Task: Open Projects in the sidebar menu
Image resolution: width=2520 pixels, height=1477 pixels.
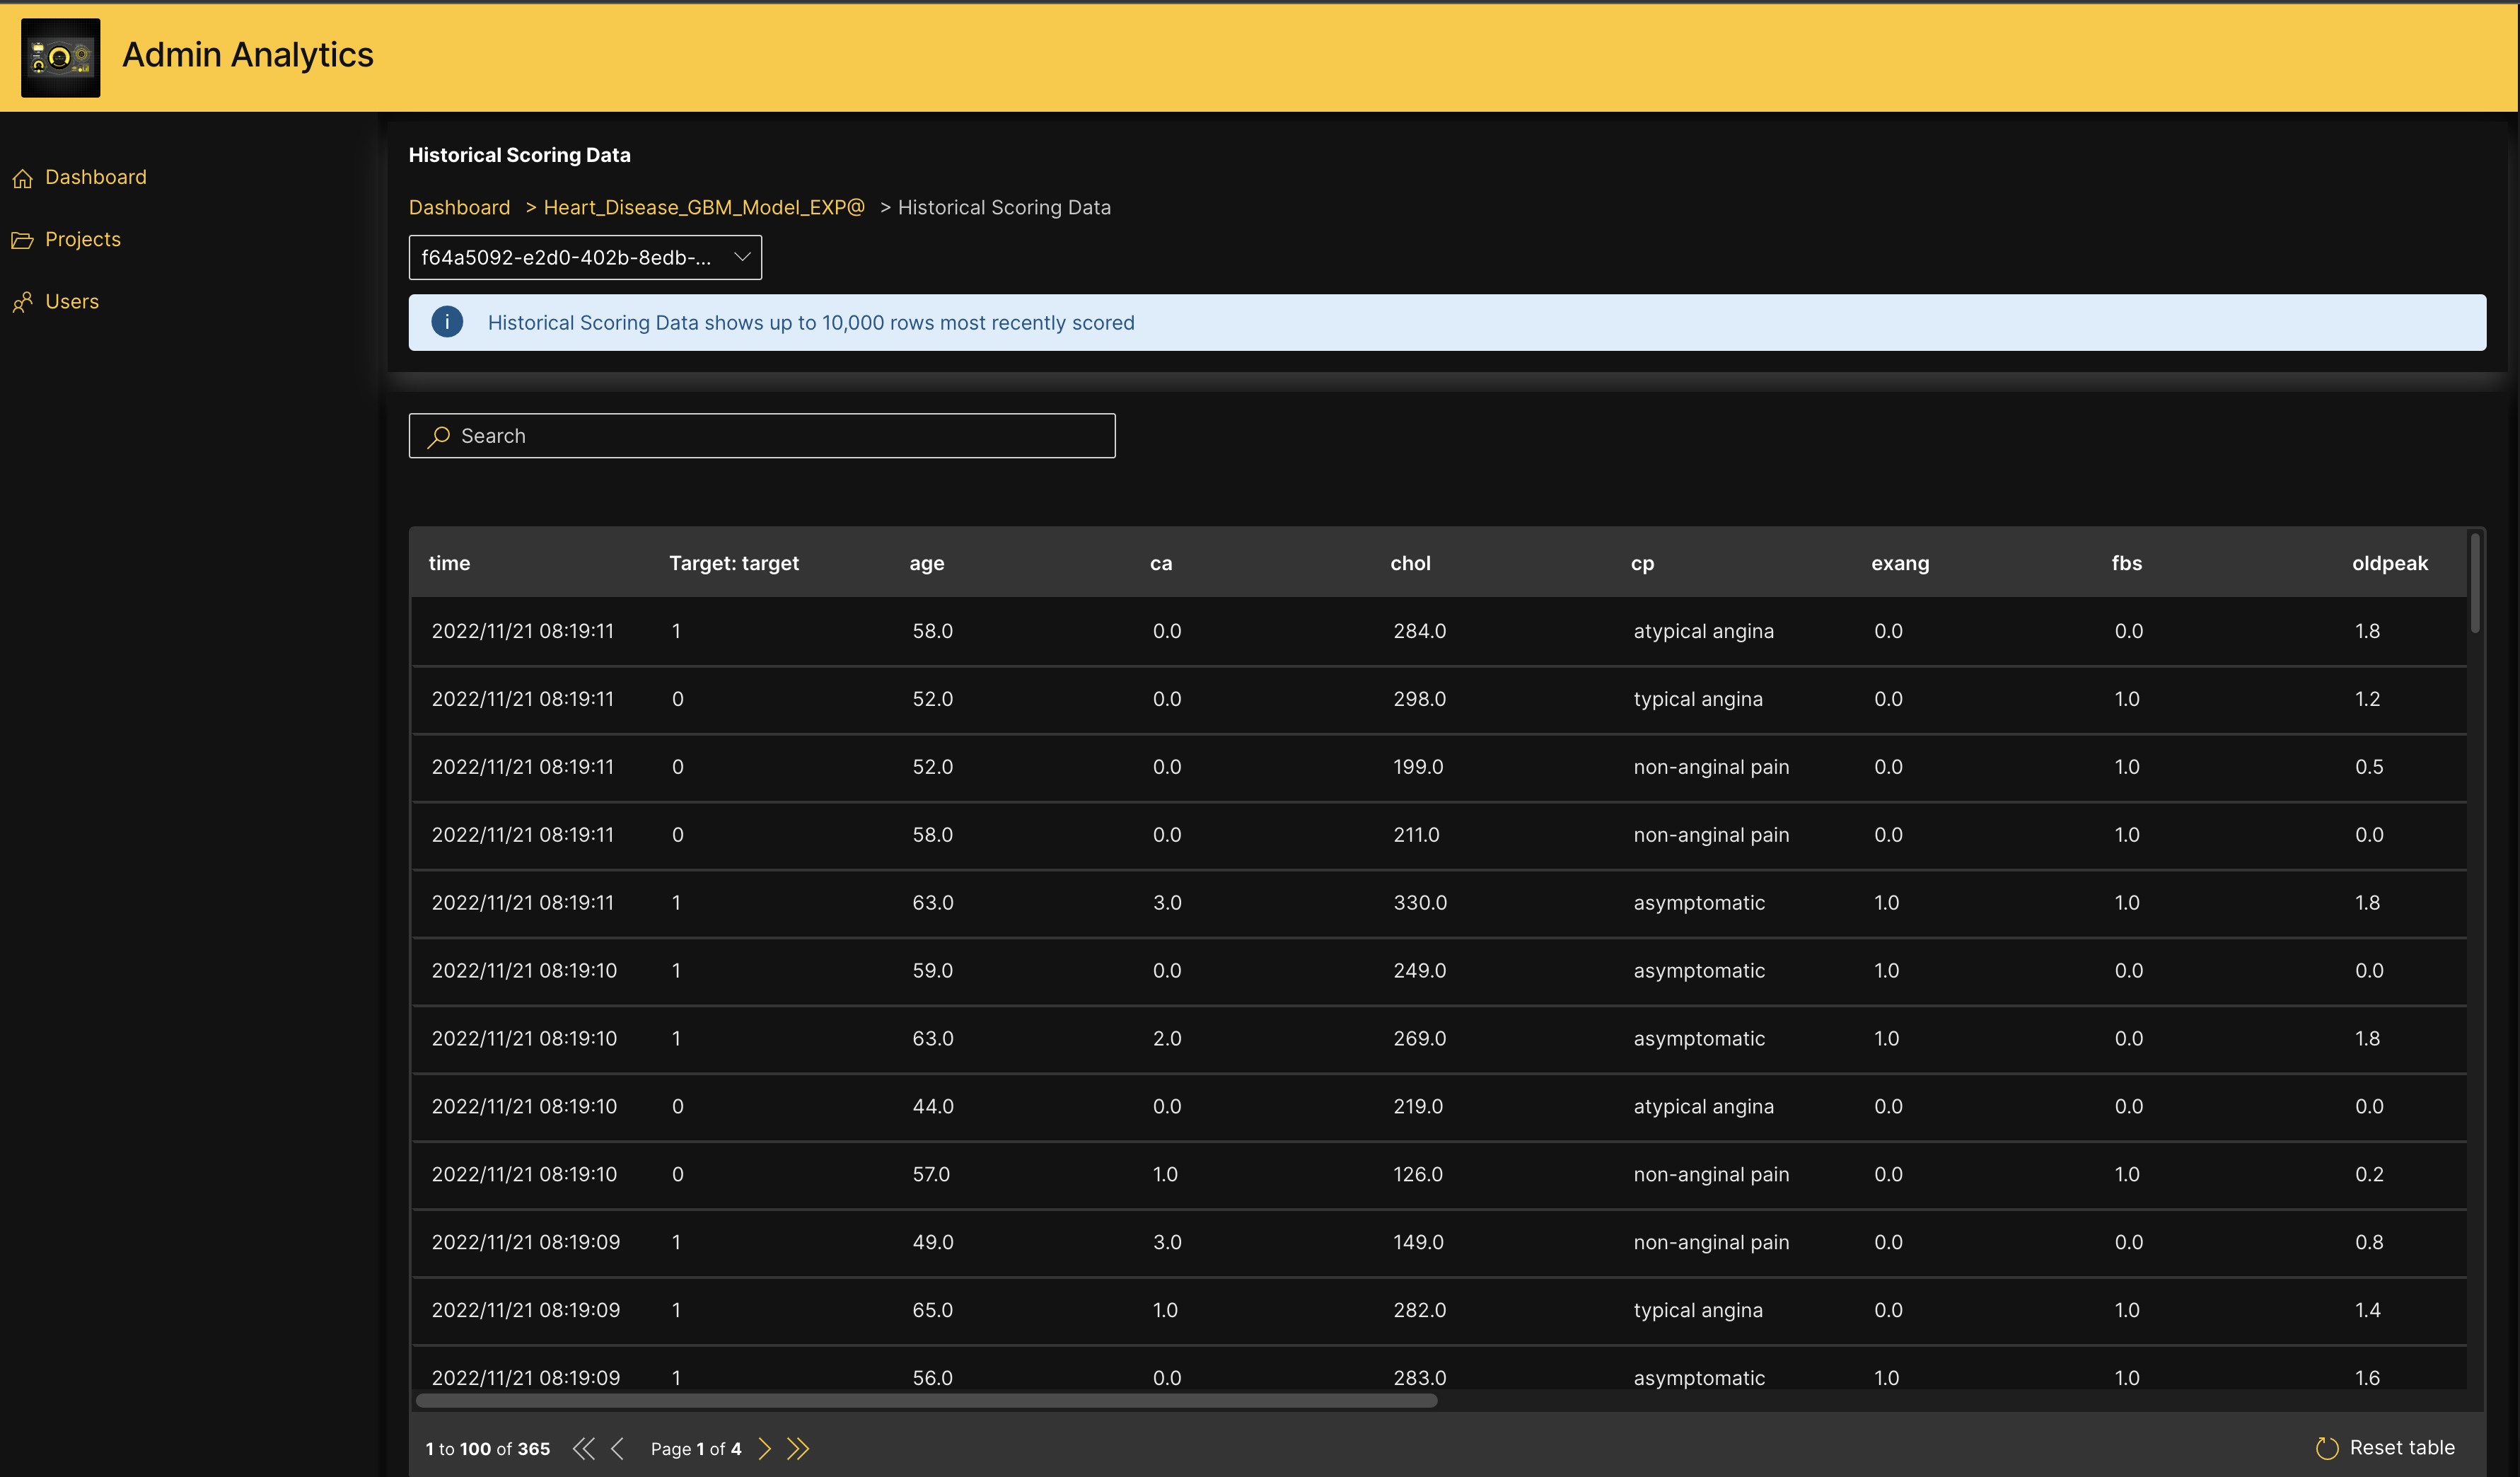Action: pyautogui.click(x=83, y=239)
